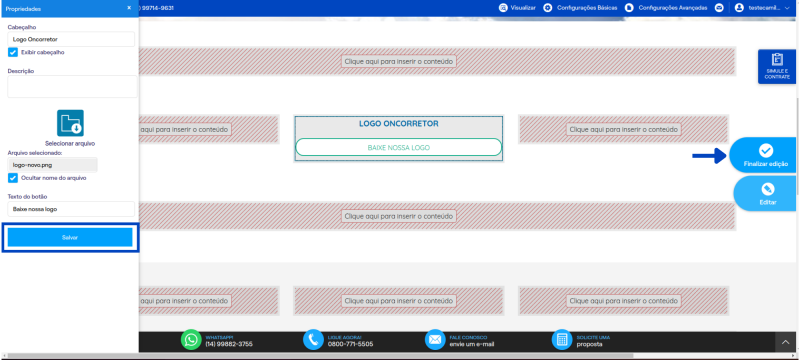This screenshot has height=360, width=800.
Task: Click the Visualizar menu label
Action: [x=523, y=8]
